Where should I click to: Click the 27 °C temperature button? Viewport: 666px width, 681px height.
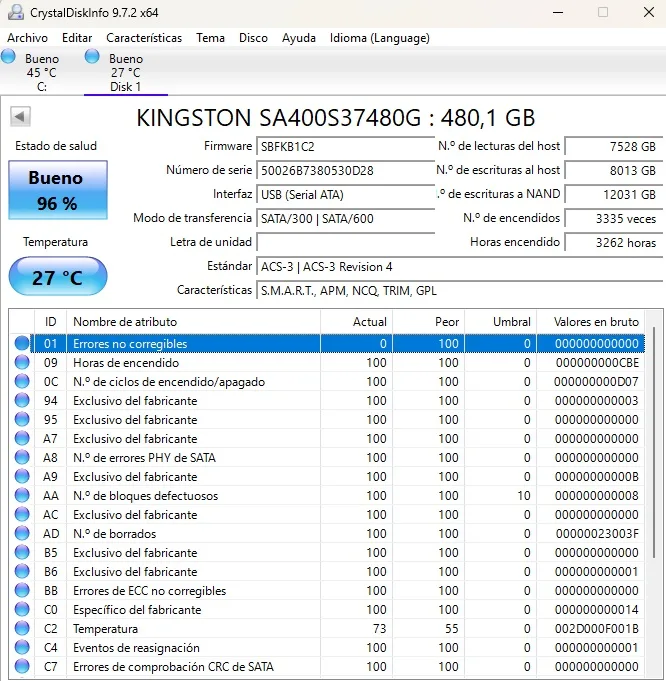pyautogui.click(x=58, y=277)
